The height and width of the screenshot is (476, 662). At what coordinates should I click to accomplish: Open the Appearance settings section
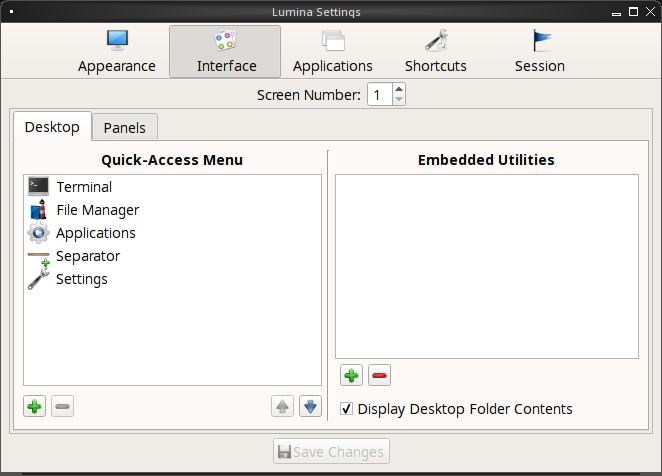click(x=117, y=52)
